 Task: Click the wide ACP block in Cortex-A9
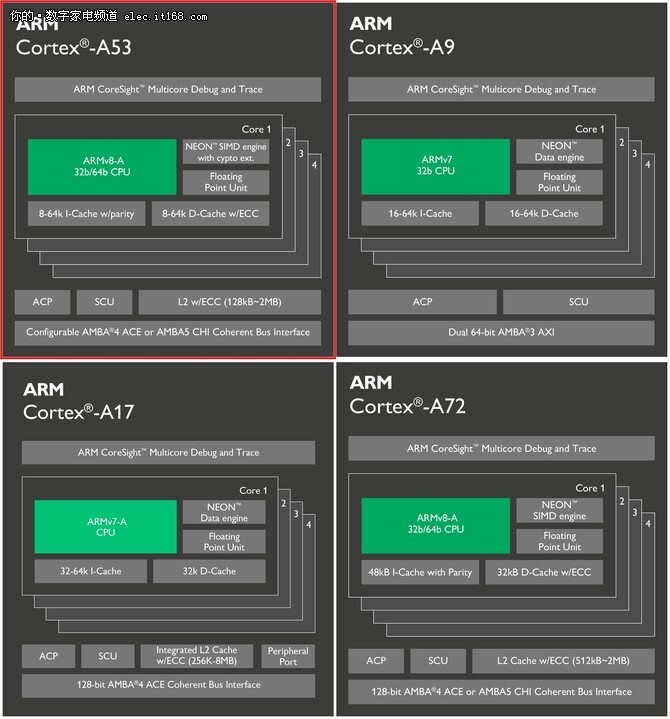coord(422,302)
